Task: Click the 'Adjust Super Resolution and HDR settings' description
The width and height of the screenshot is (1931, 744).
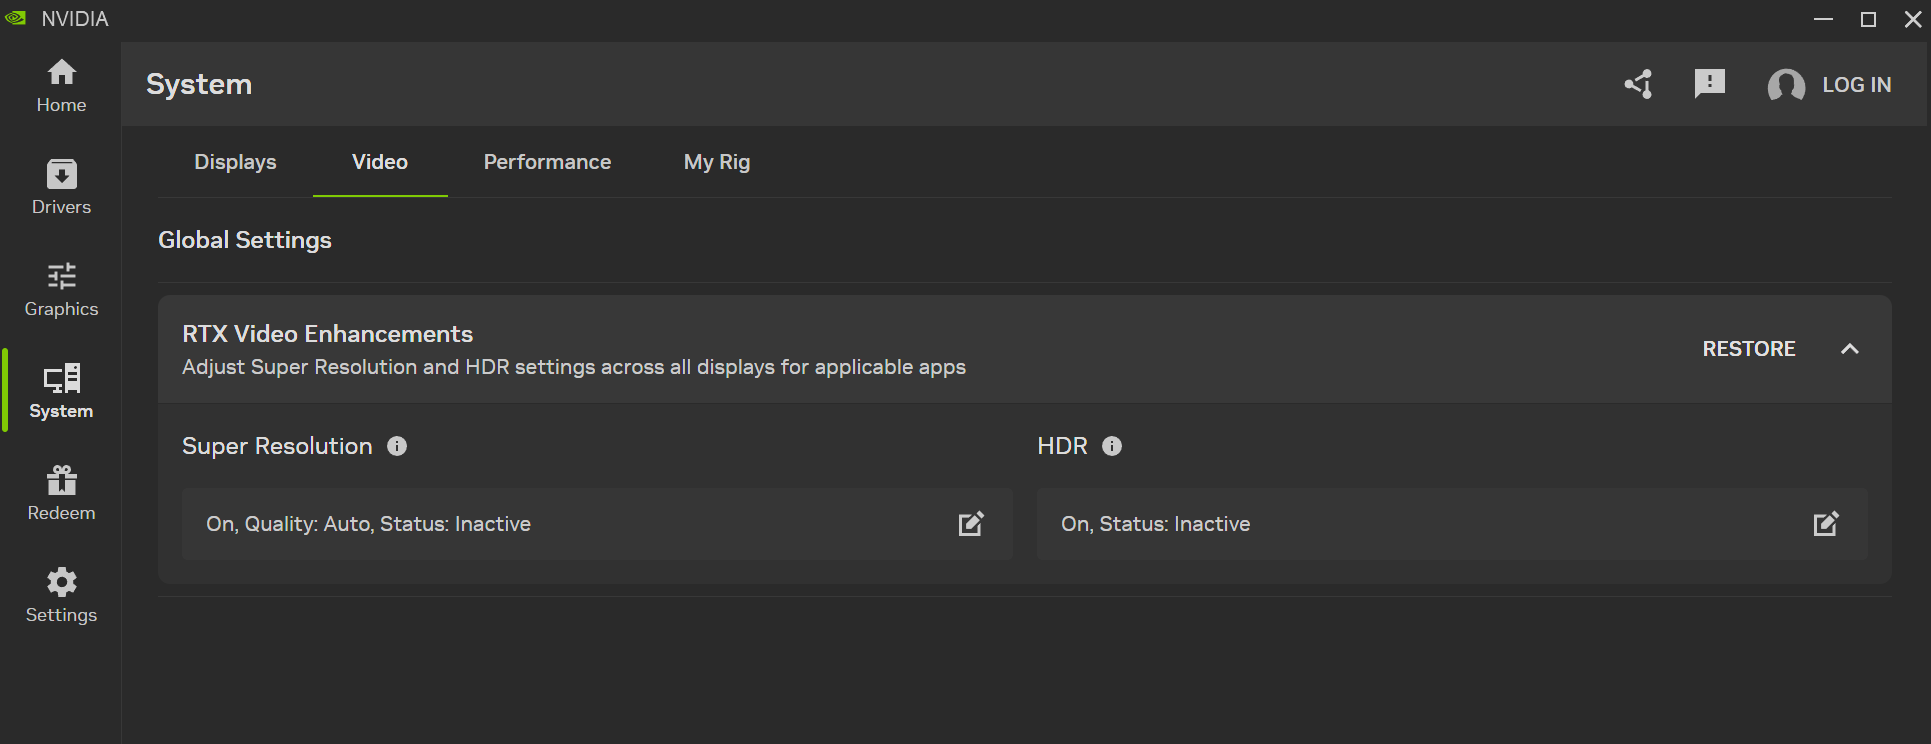Action: [574, 367]
